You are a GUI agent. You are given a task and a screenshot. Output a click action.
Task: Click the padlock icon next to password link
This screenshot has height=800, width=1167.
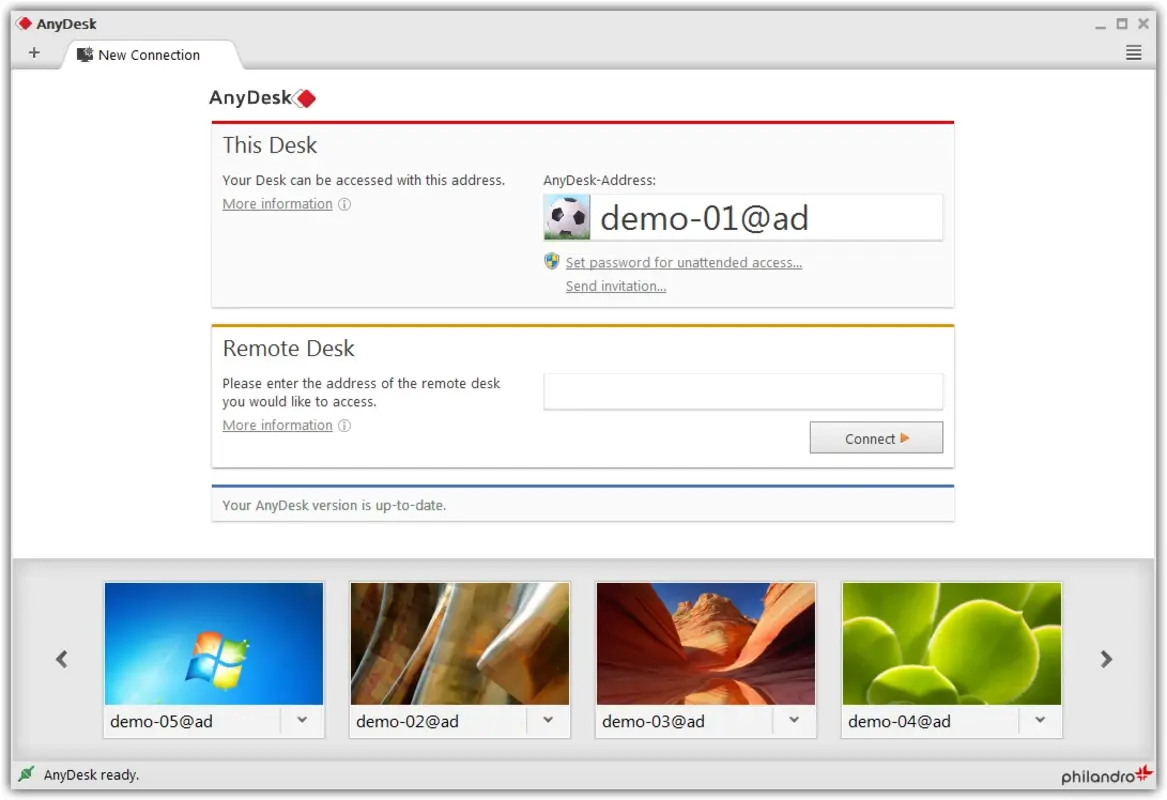(551, 262)
